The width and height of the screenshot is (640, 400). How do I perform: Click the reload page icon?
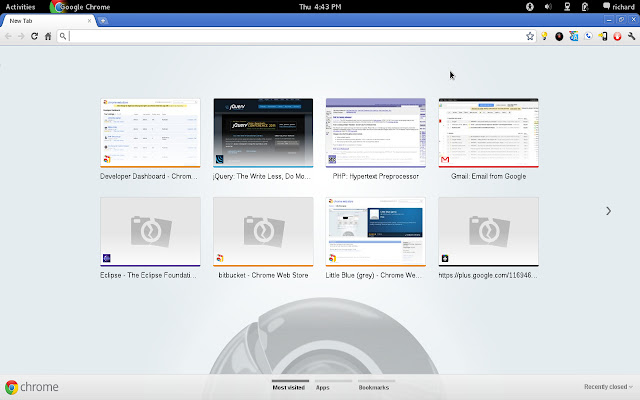point(35,36)
